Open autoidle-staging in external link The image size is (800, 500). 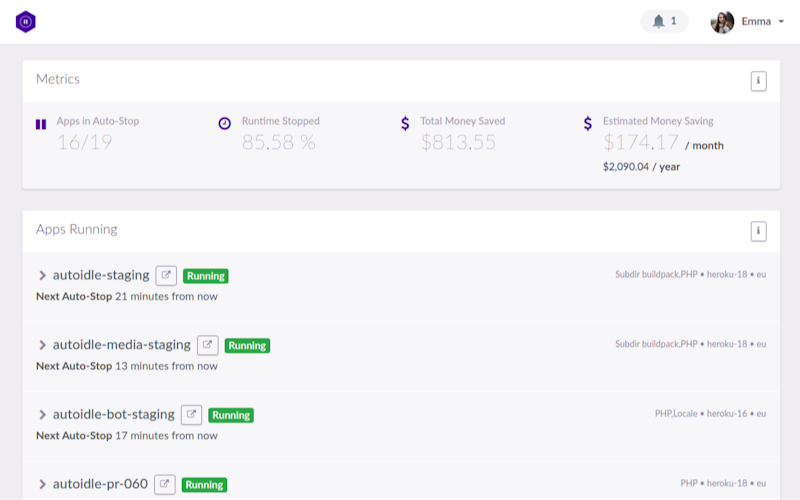point(166,275)
